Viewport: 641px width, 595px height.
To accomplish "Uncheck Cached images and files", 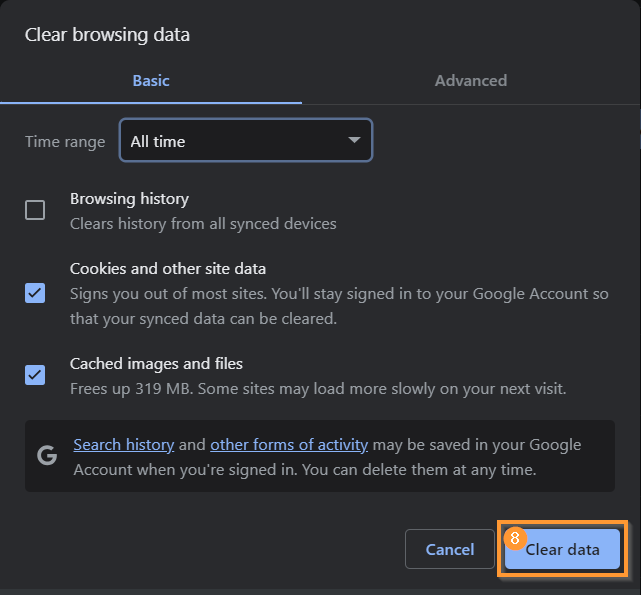I will pyautogui.click(x=35, y=375).
